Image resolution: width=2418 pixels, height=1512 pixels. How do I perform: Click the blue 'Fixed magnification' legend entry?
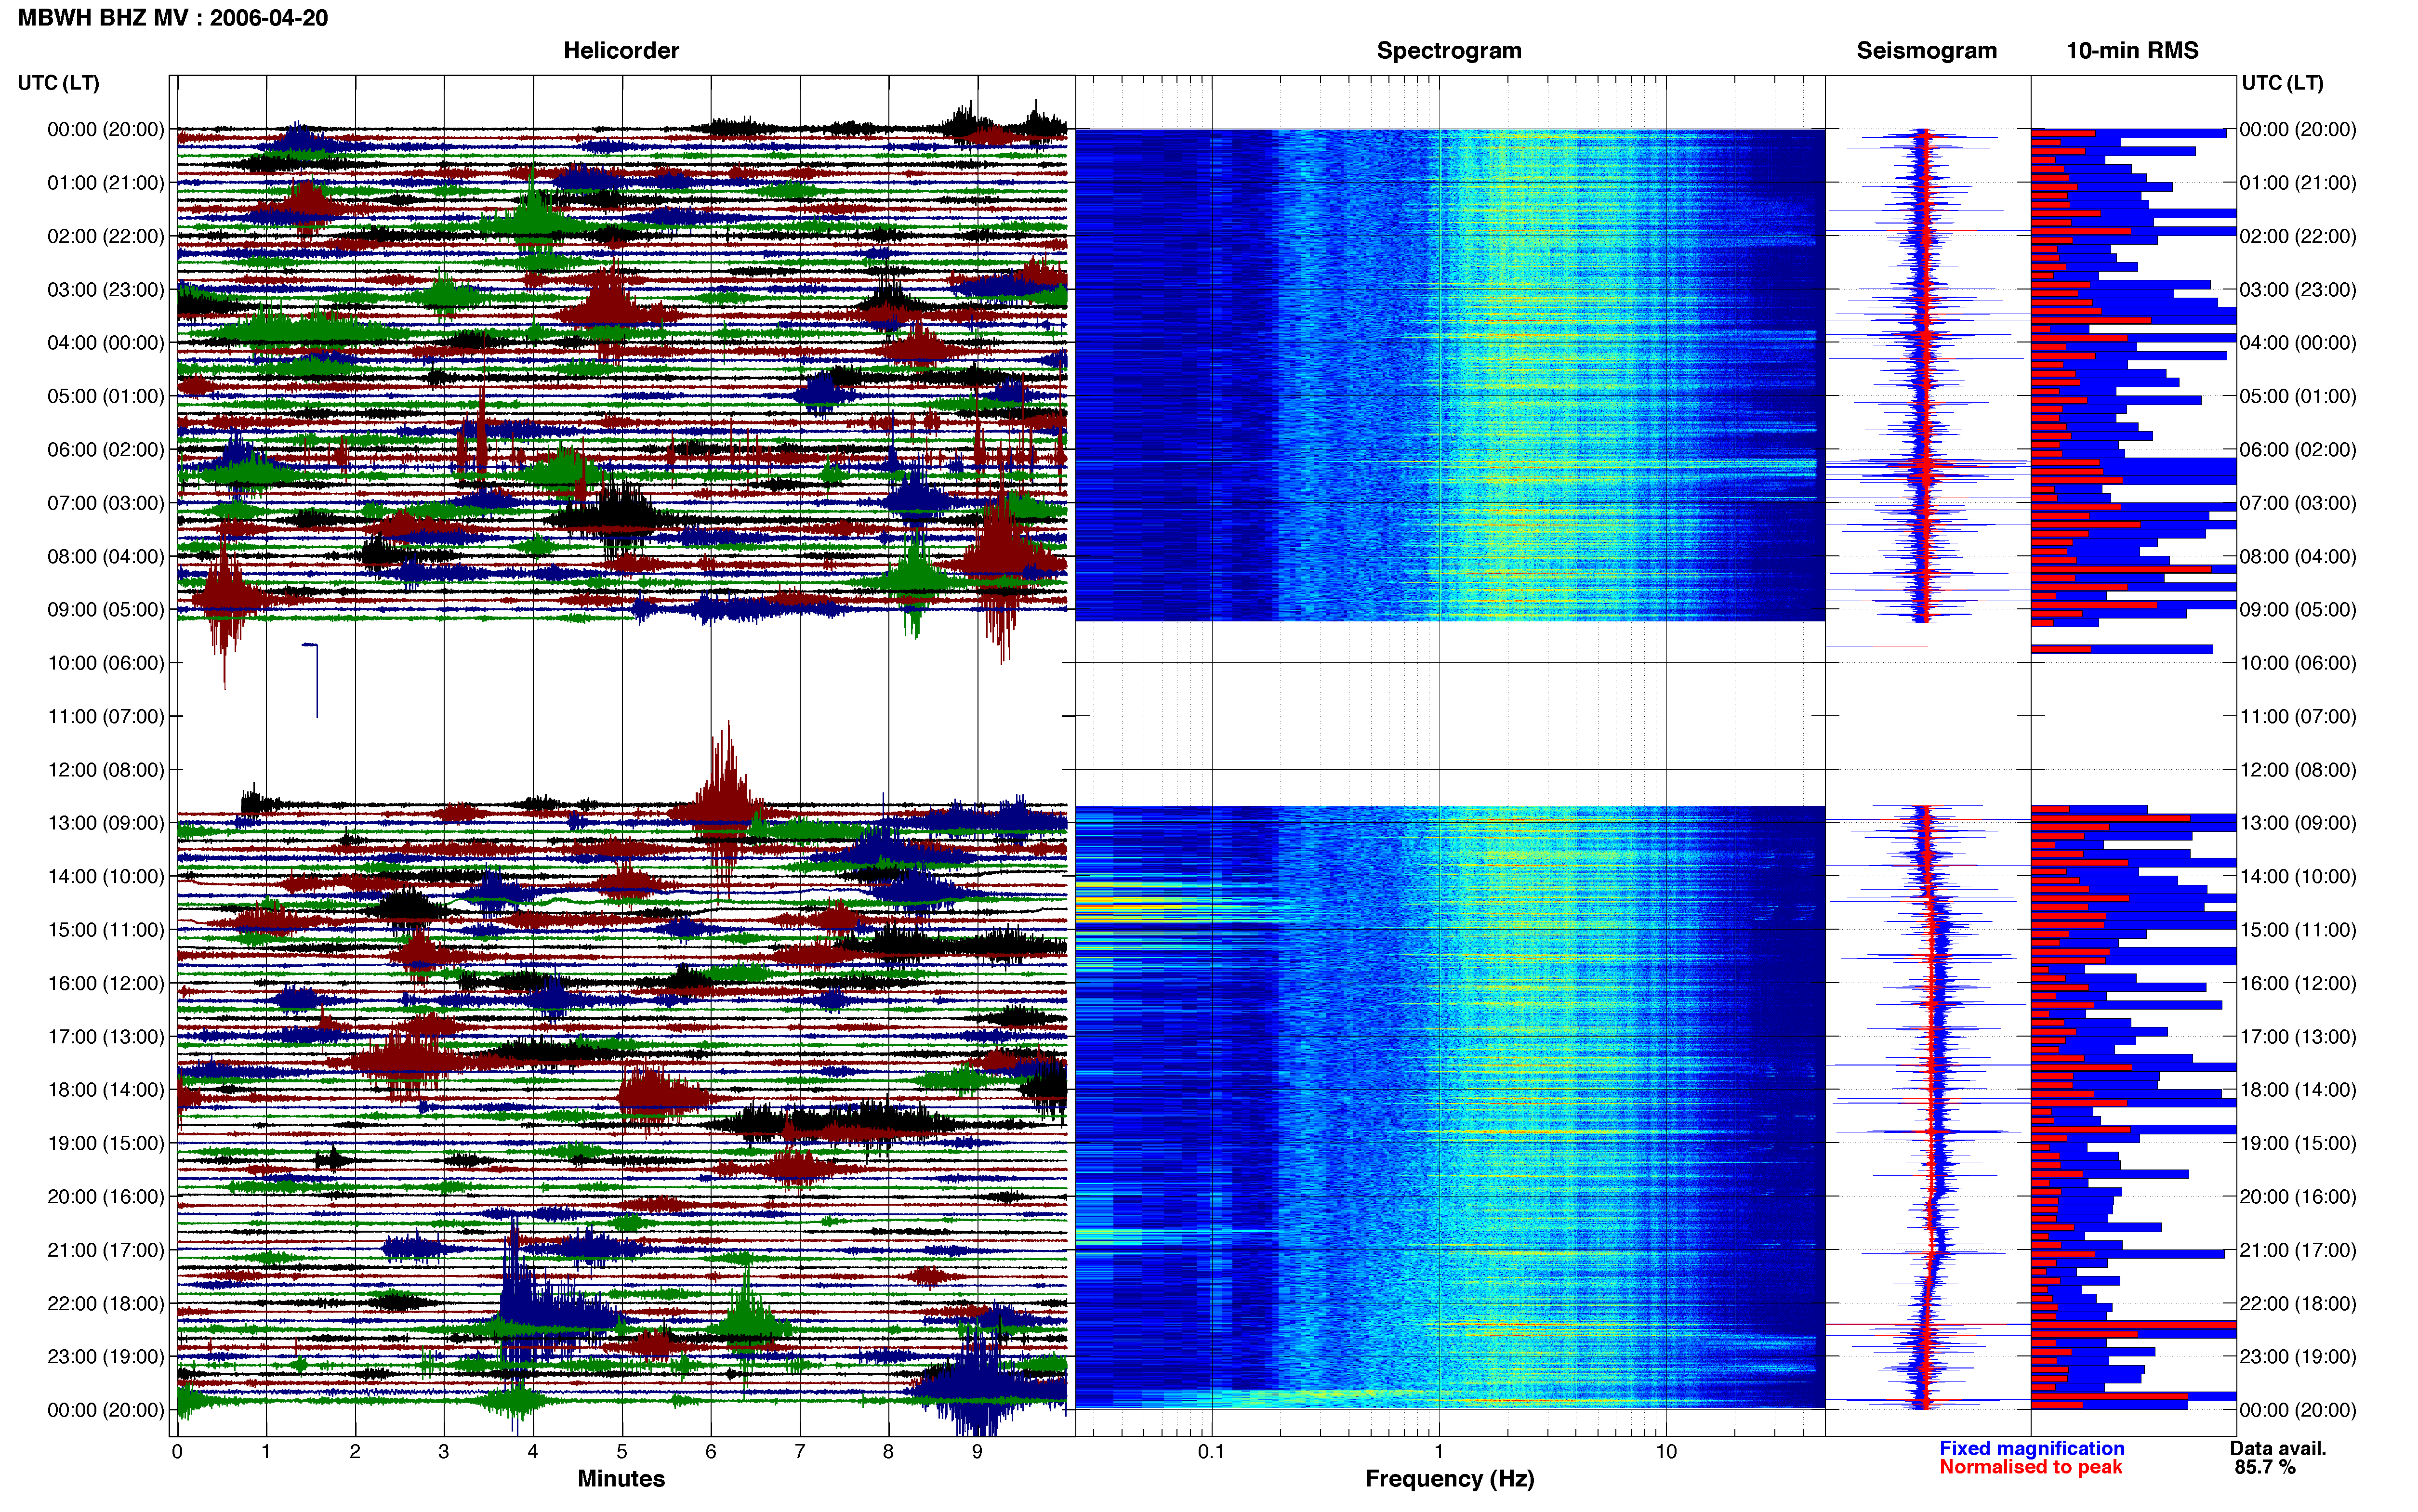tap(2032, 1448)
